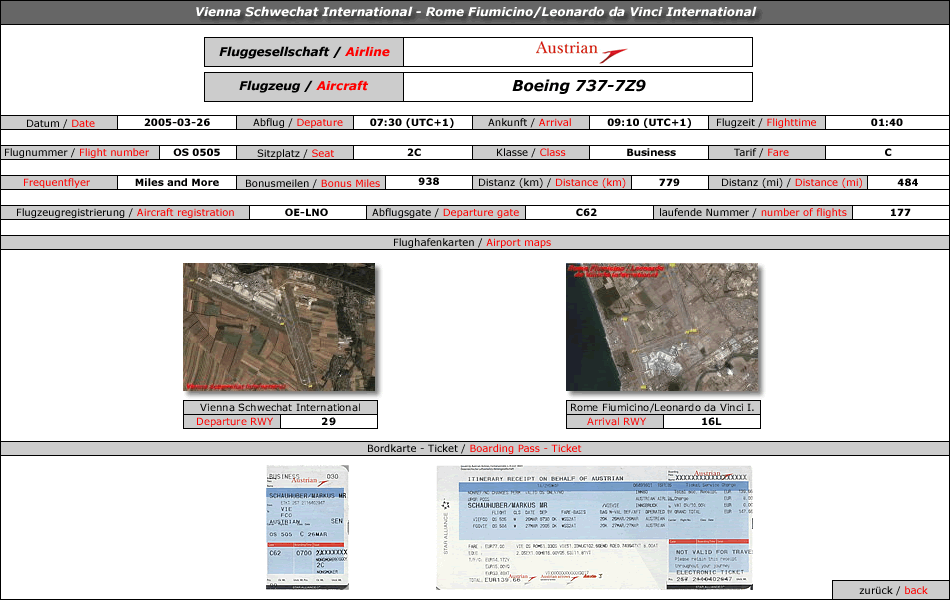950x600 pixels.
Task: Click distance in miles value 484
Action: [x=908, y=182]
